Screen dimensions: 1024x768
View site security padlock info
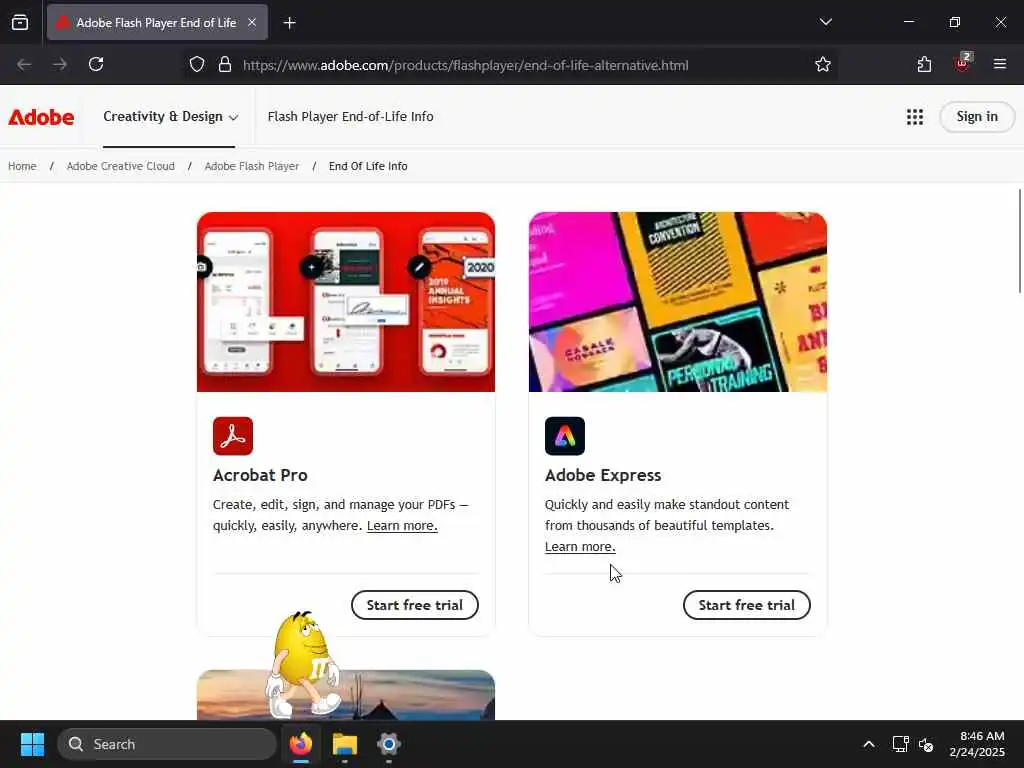coord(225,65)
